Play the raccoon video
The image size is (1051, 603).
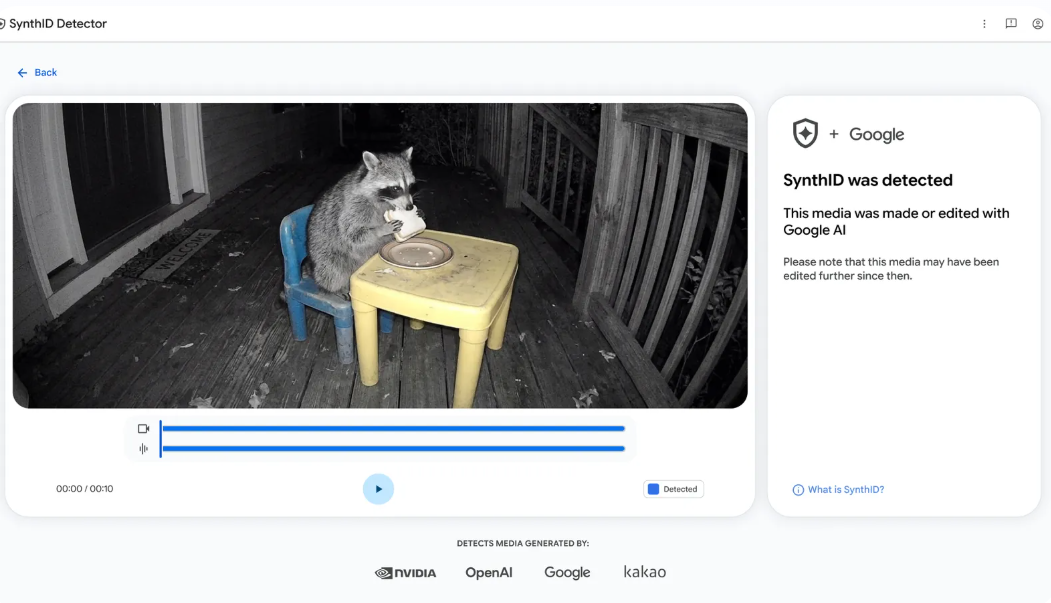click(378, 489)
